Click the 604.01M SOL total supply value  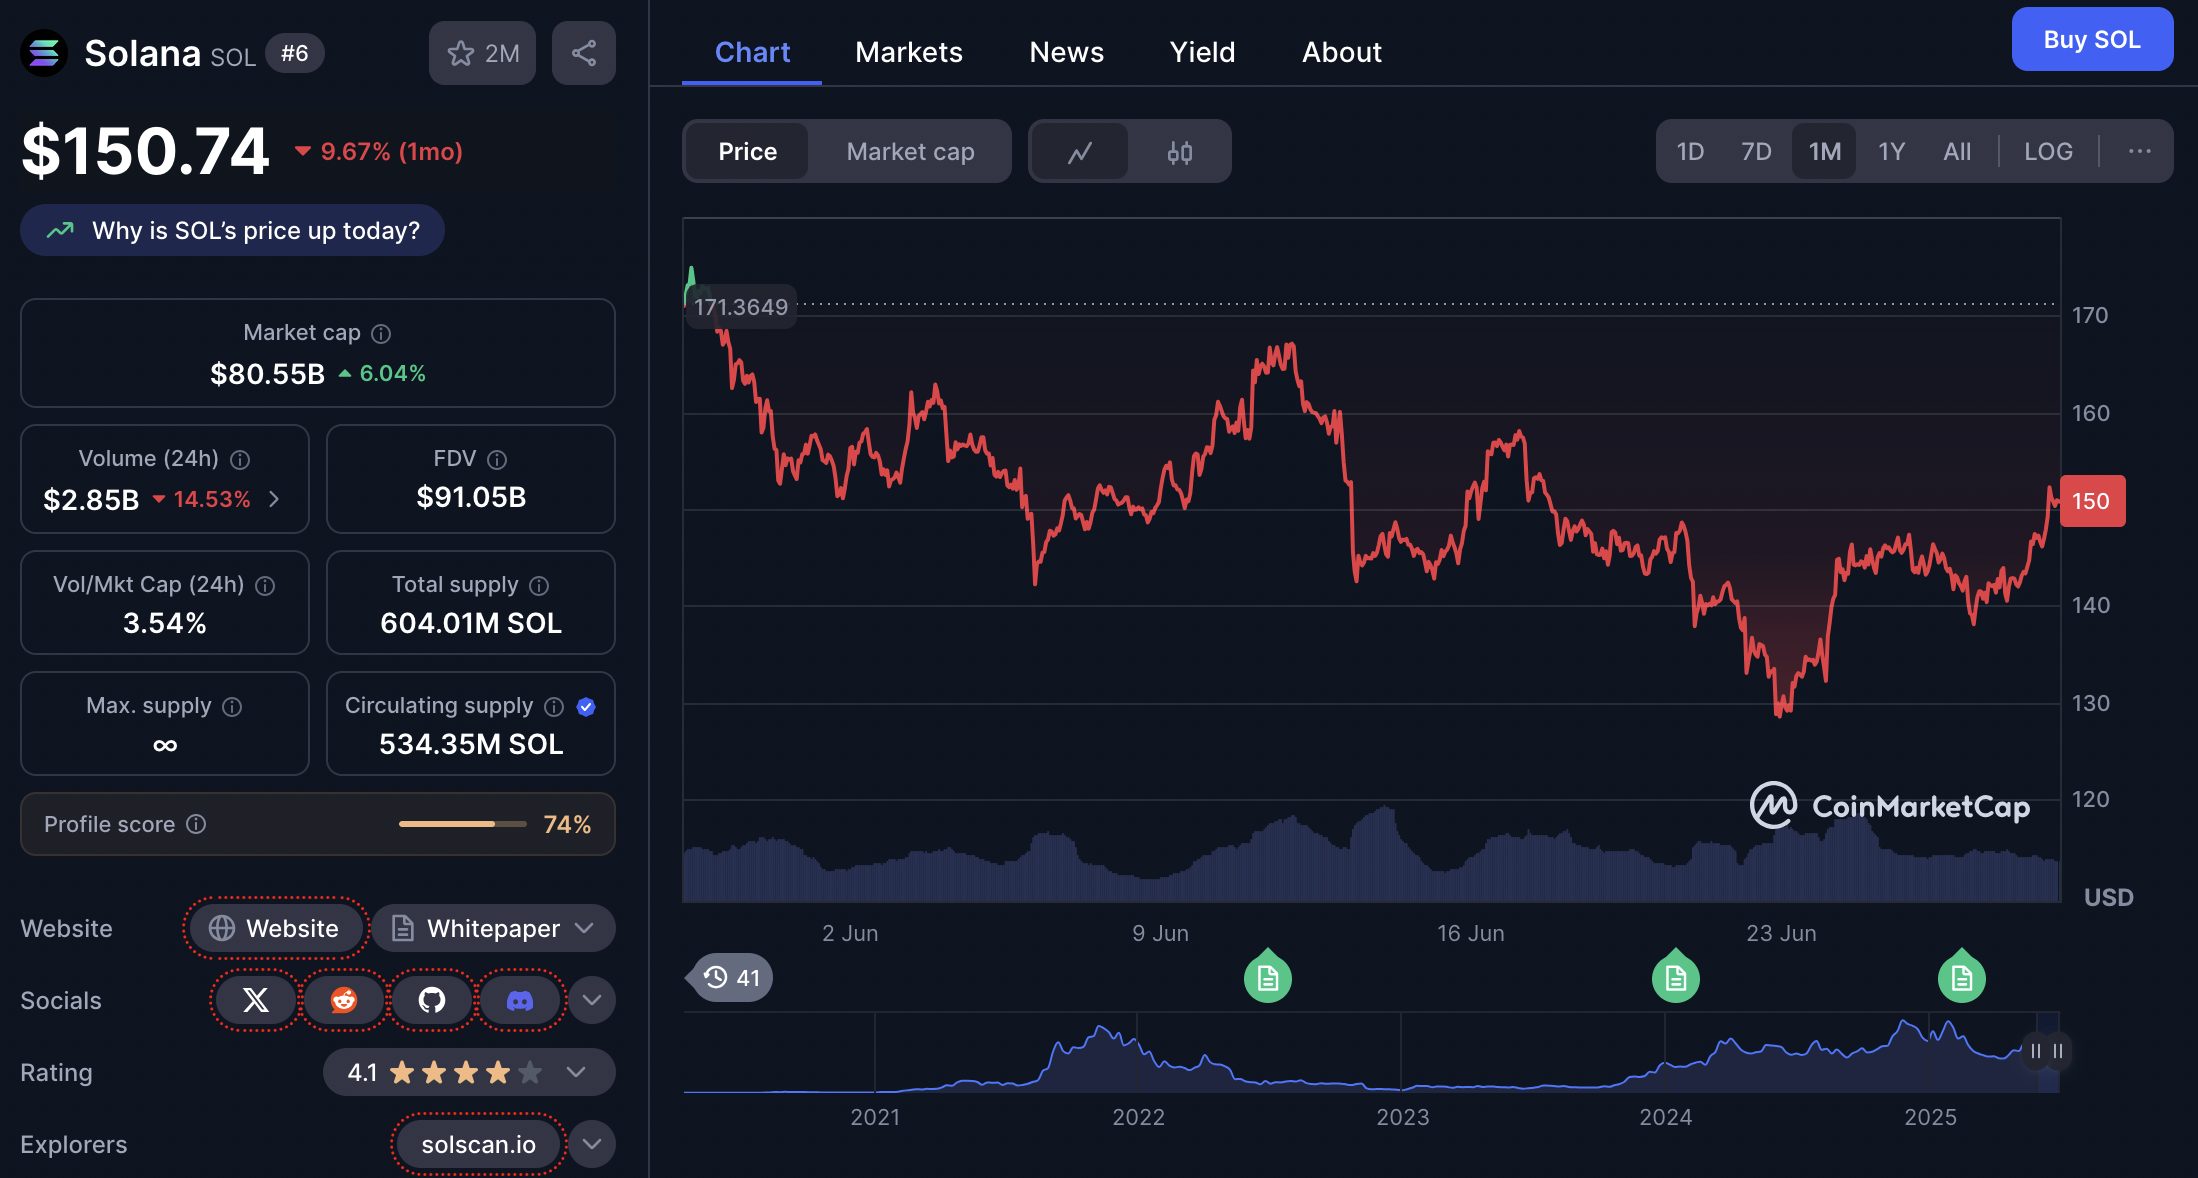point(471,623)
